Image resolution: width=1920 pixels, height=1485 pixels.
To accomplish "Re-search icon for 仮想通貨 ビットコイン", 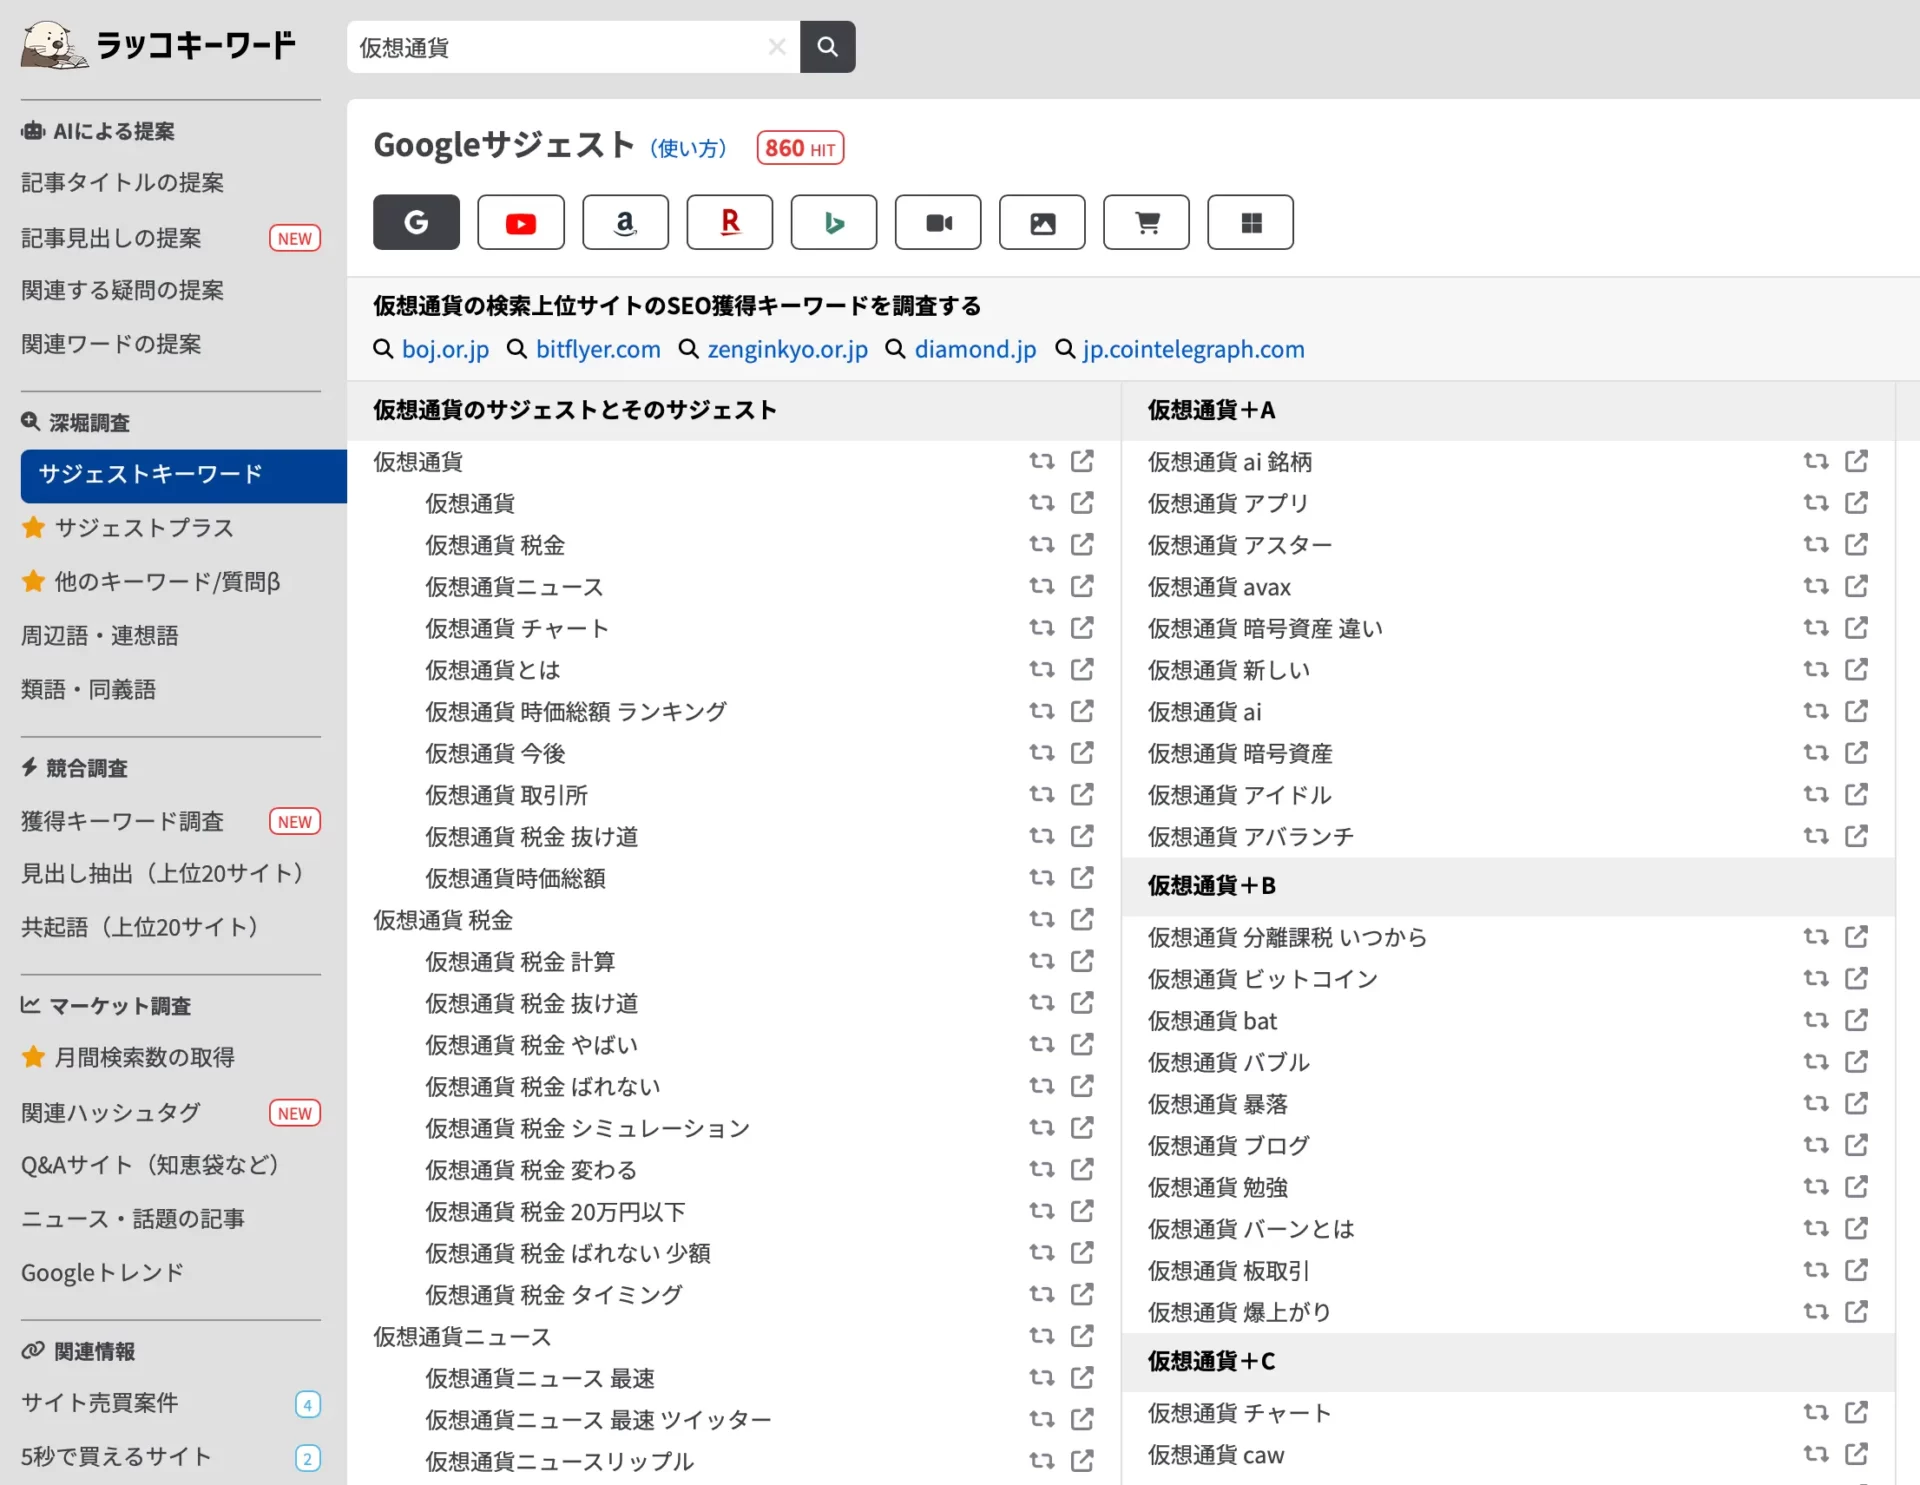I will (x=1815, y=978).
